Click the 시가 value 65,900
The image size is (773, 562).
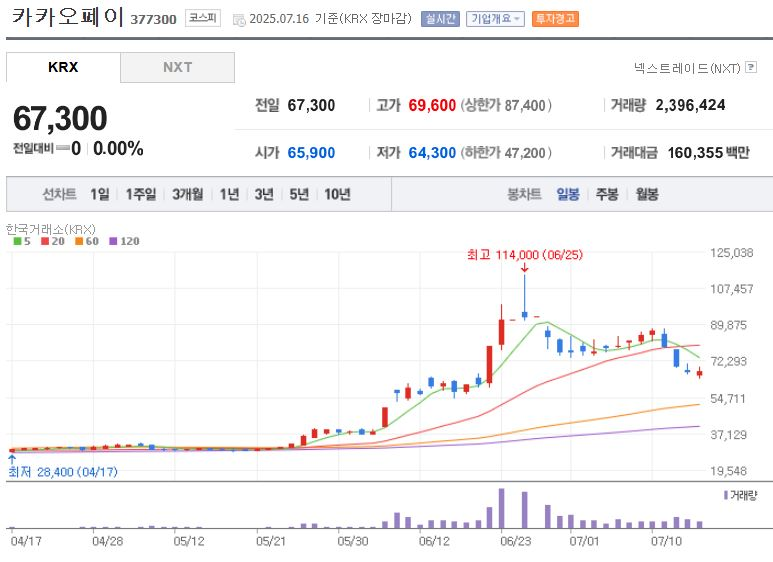tap(311, 153)
